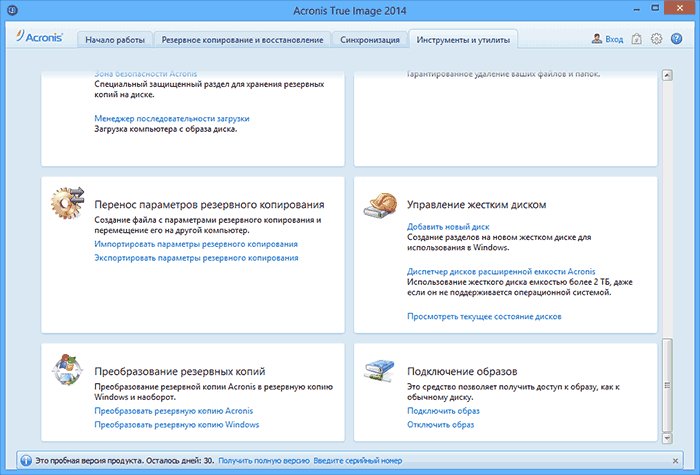Click the title bar application icon
700x475 pixels.
(x=12, y=10)
